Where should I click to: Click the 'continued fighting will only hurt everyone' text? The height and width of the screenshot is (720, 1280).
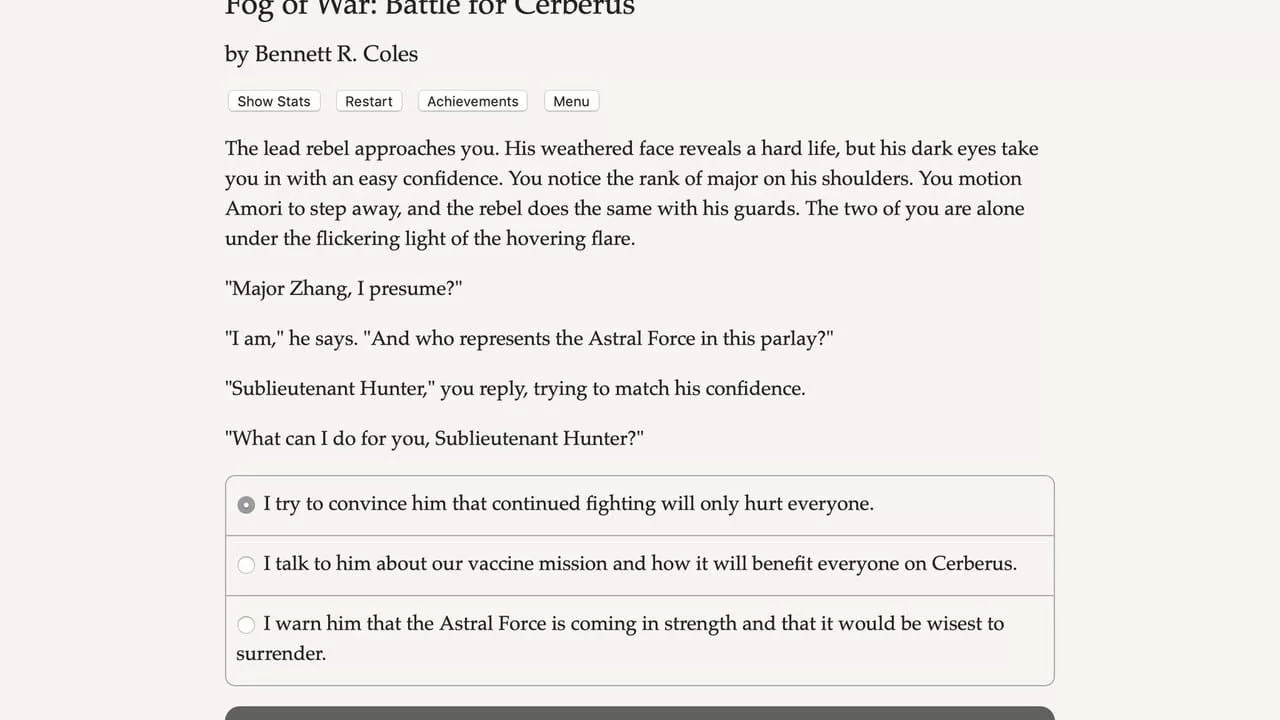tap(683, 504)
